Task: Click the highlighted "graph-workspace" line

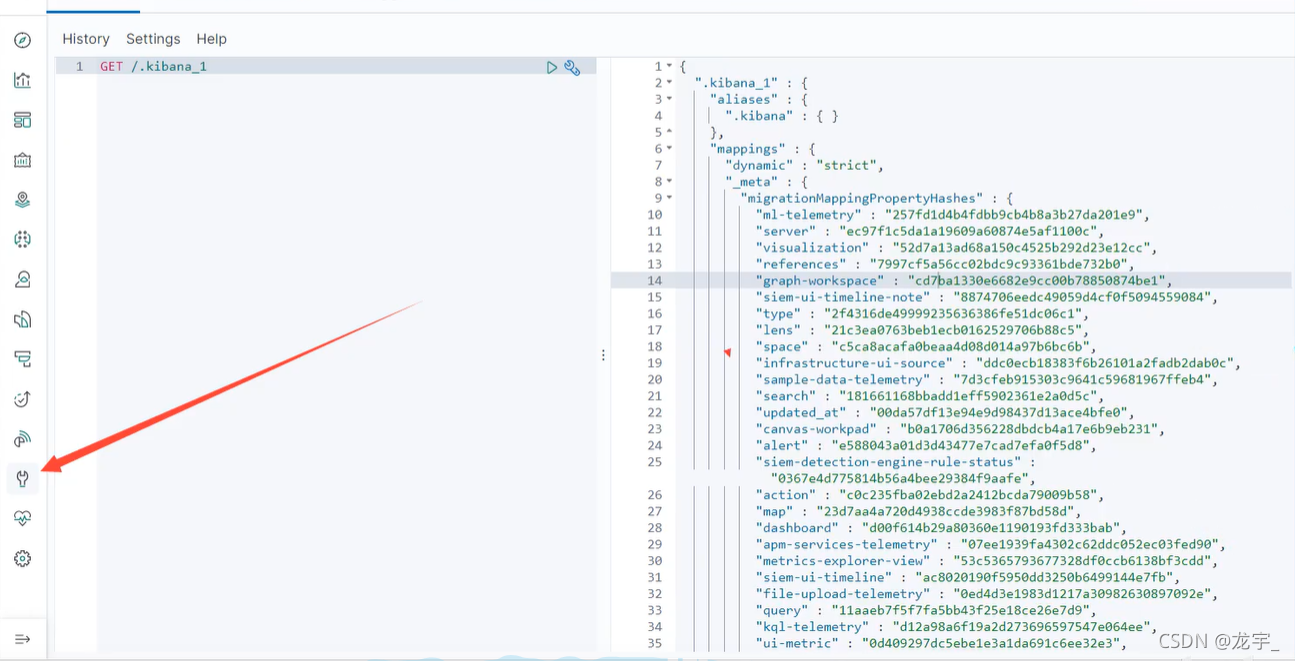Action: pyautogui.click(x=964, y=281)
